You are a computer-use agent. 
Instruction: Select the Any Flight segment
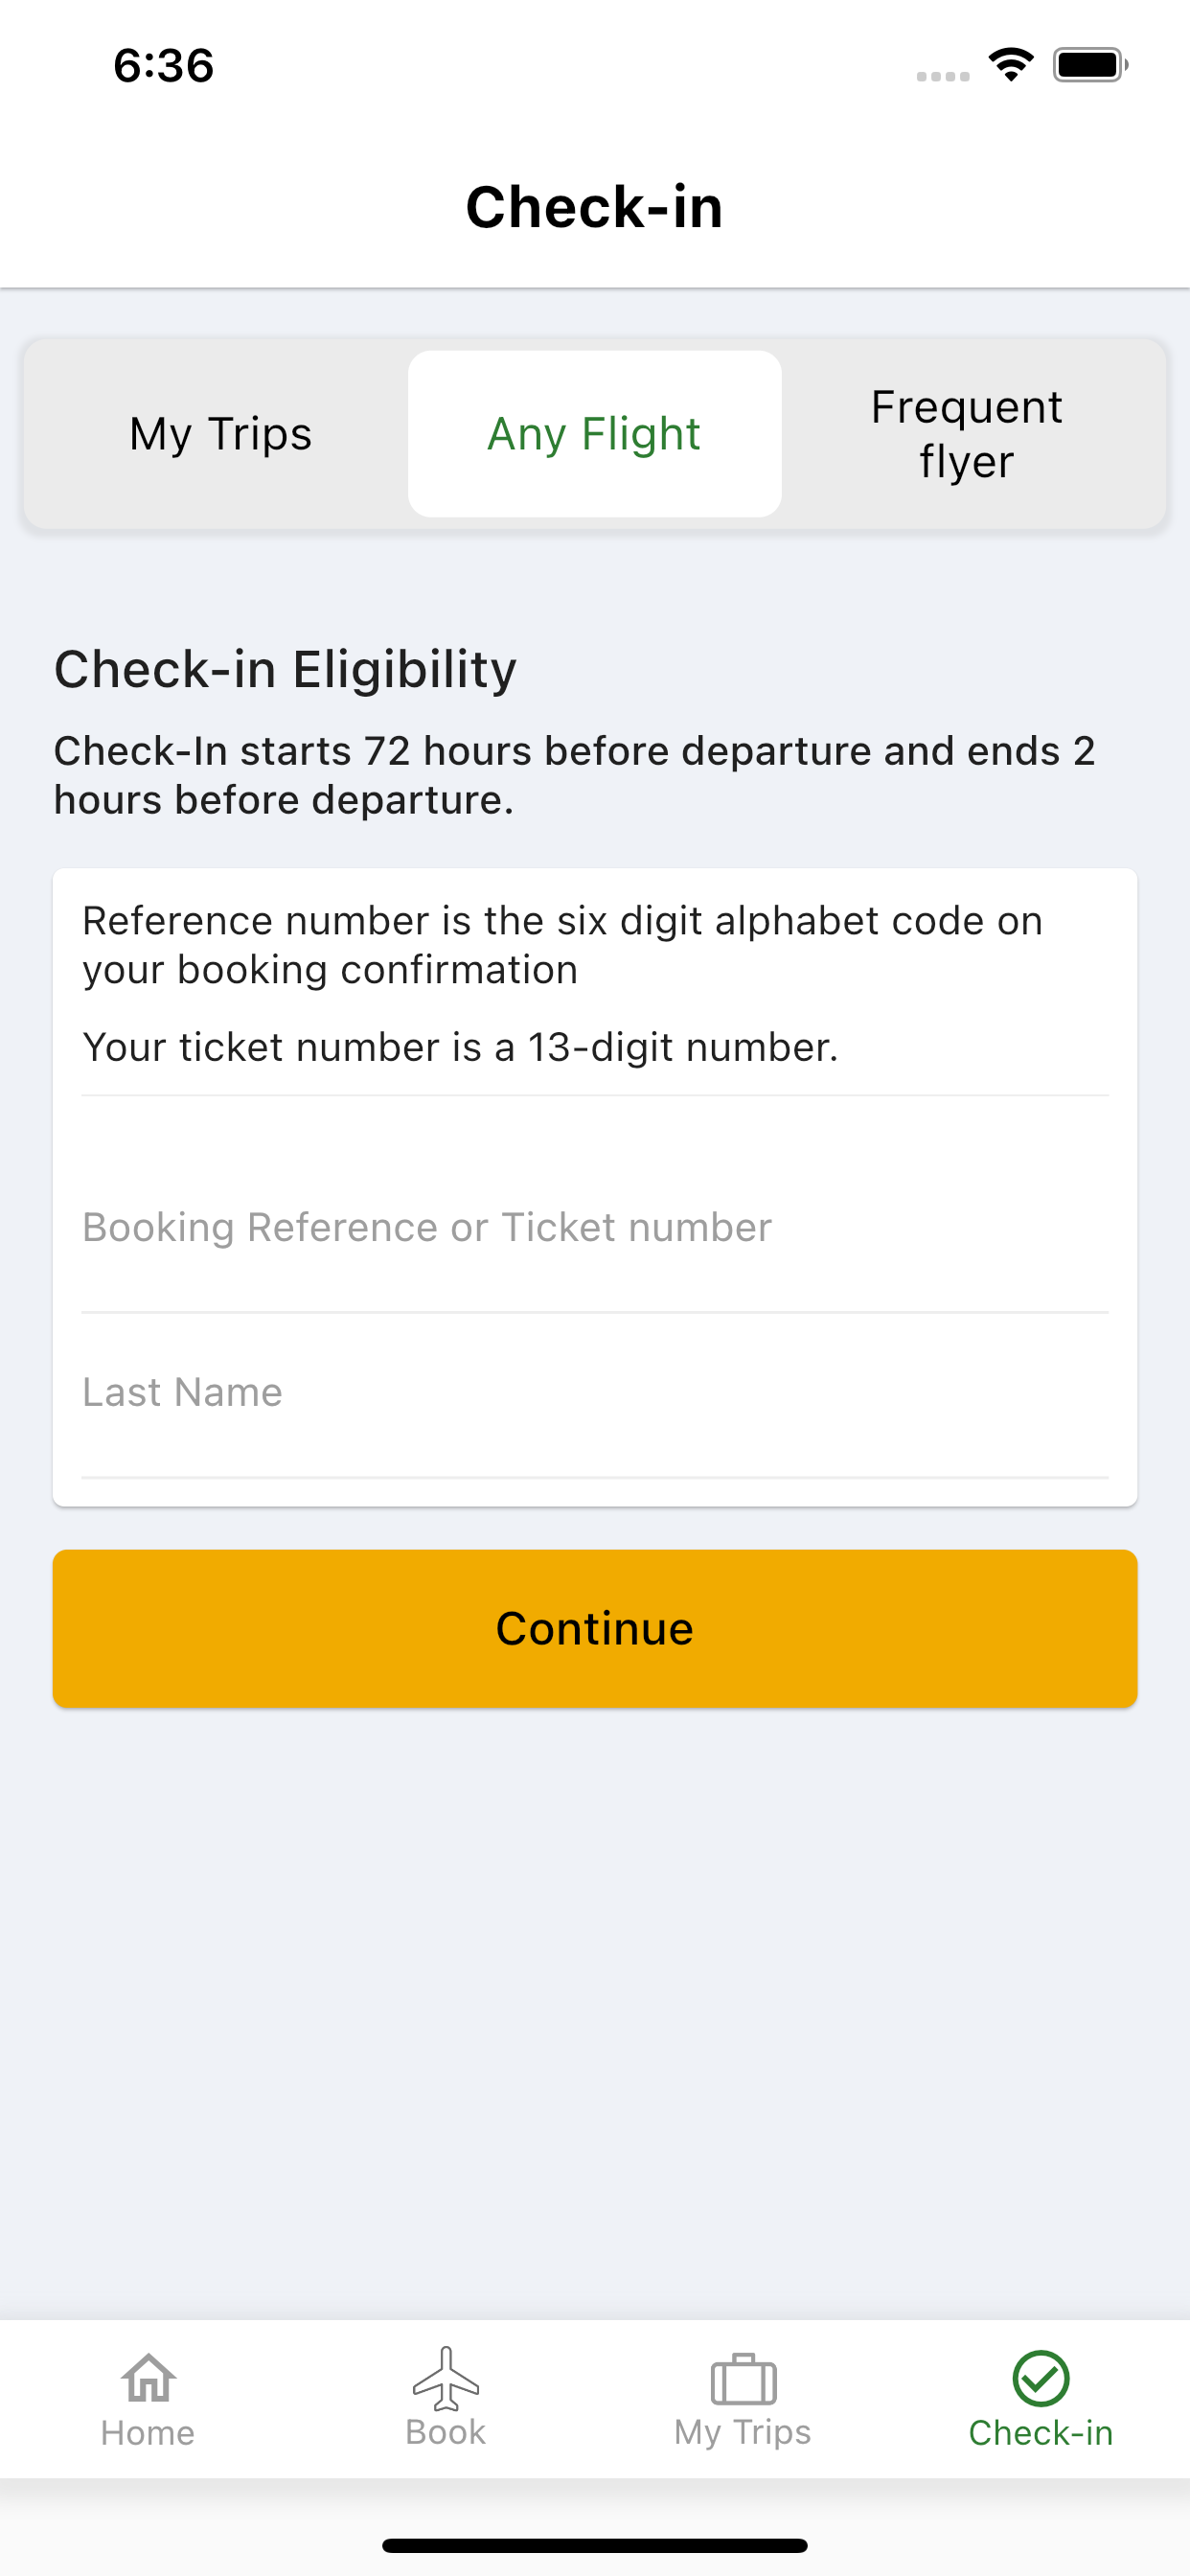(x=594, y=434)
